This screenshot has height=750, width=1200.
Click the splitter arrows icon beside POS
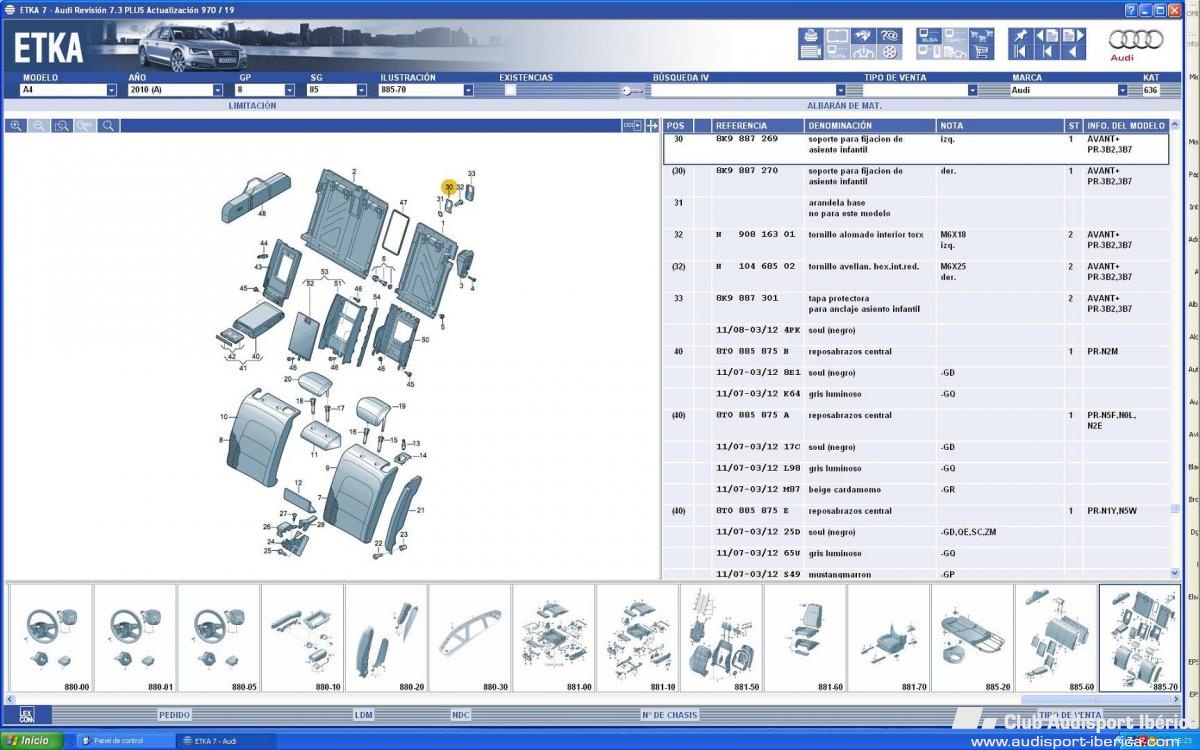(x=652, y=126)
